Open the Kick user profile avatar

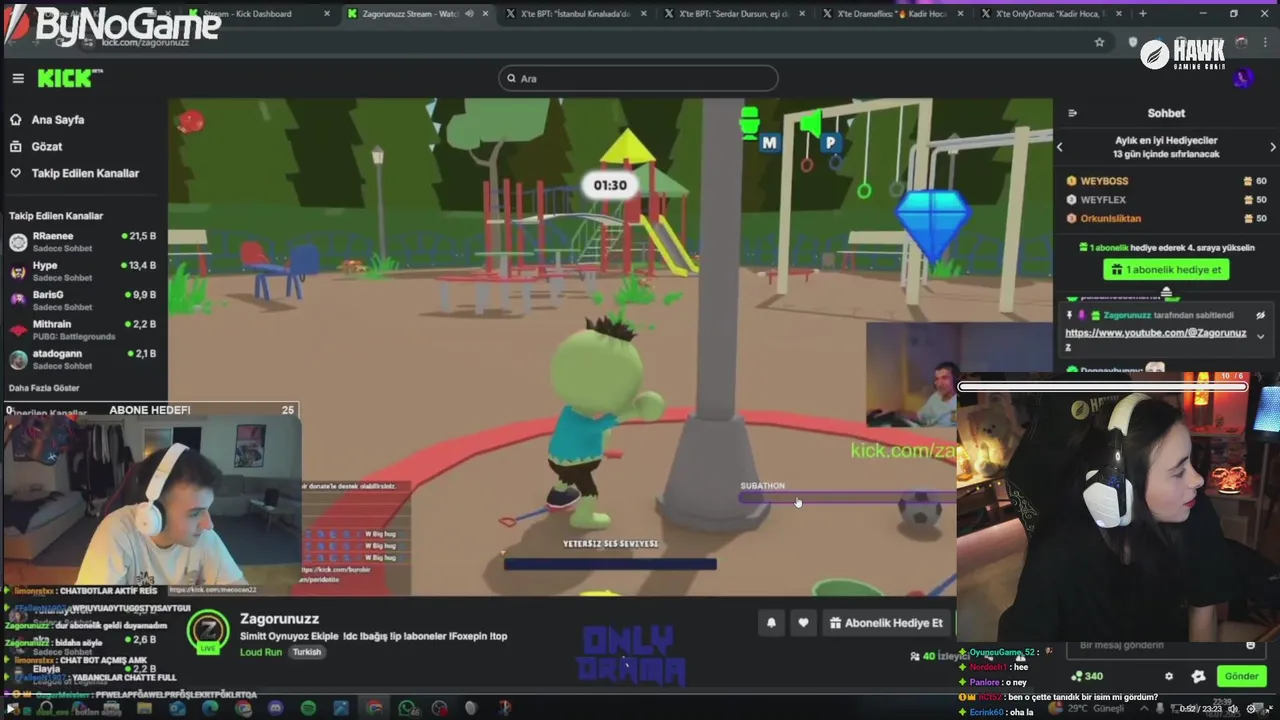pyautogui.click(x=1243, y=78)
